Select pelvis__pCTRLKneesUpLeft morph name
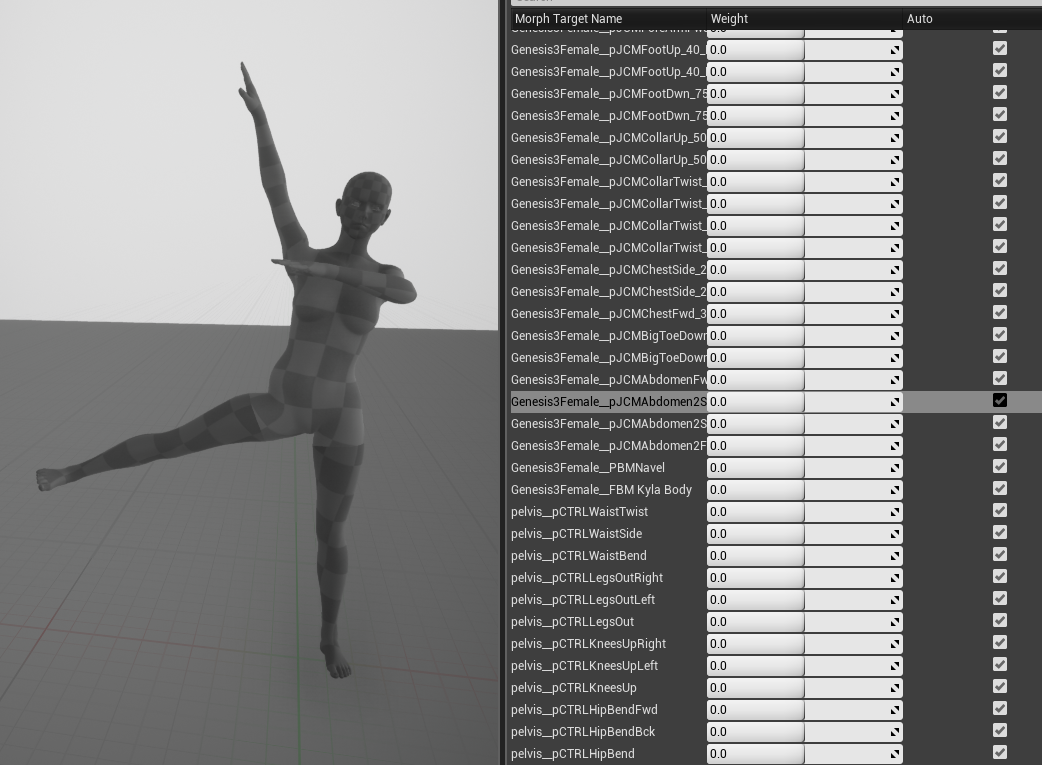1042x765 pixels. click(584, 666)
